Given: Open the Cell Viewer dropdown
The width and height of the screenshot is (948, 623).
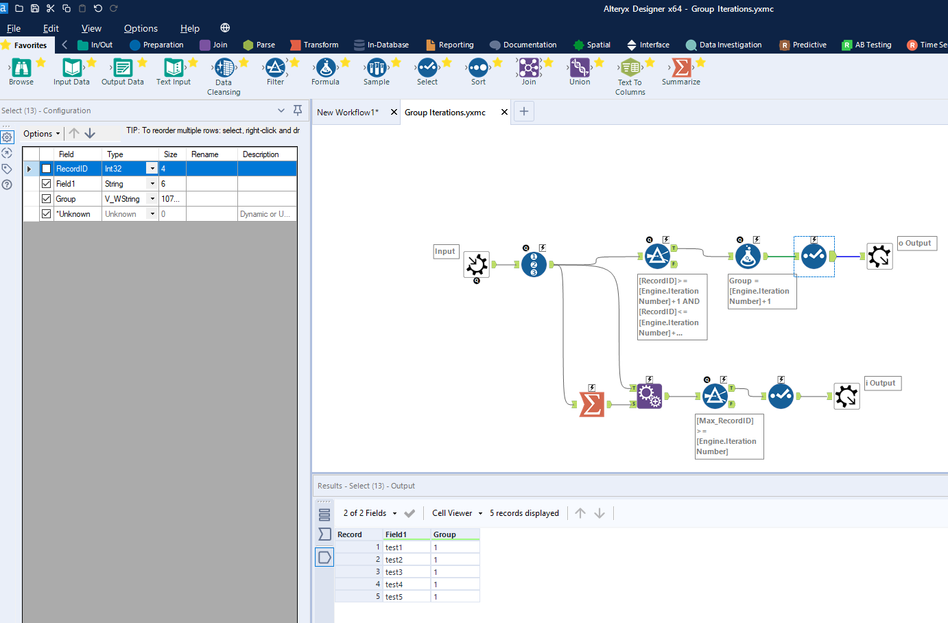Looking at the screenshot, I should click(x=457, y=513).
